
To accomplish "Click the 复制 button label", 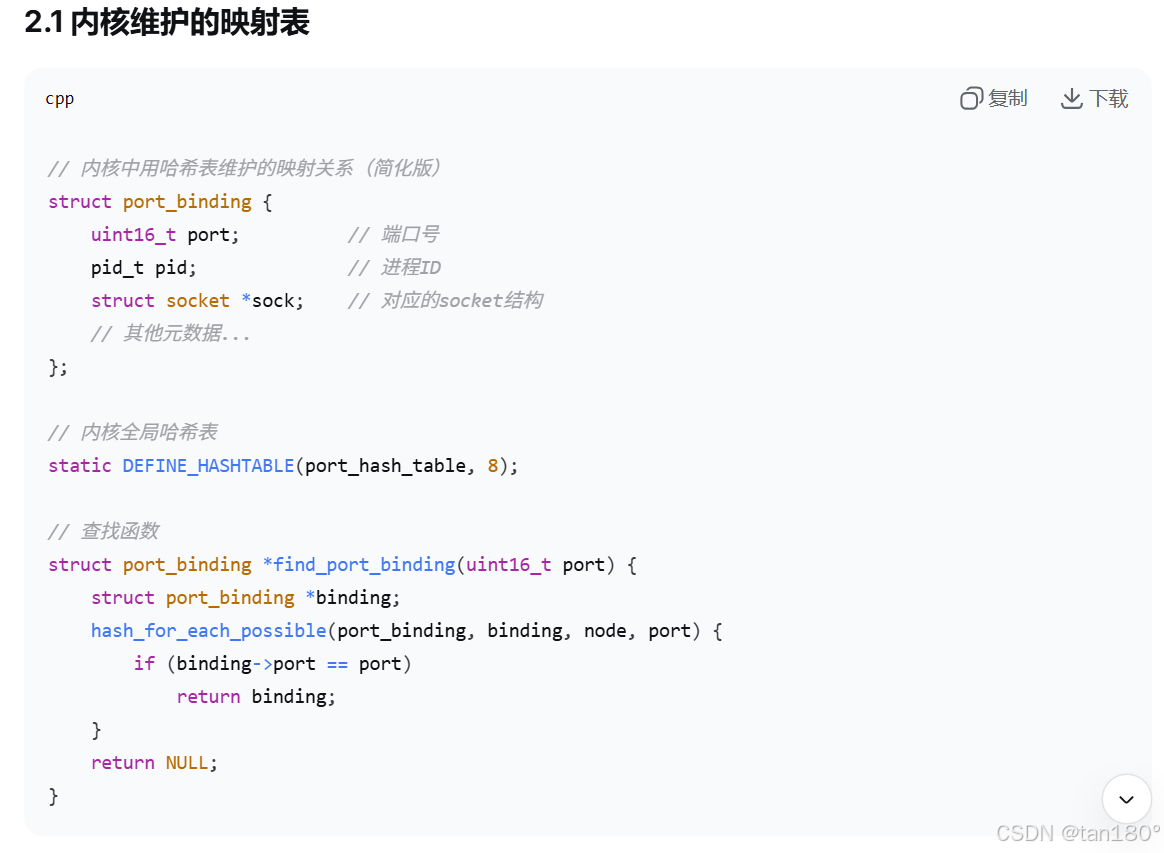I will (x=1007, y=99).
